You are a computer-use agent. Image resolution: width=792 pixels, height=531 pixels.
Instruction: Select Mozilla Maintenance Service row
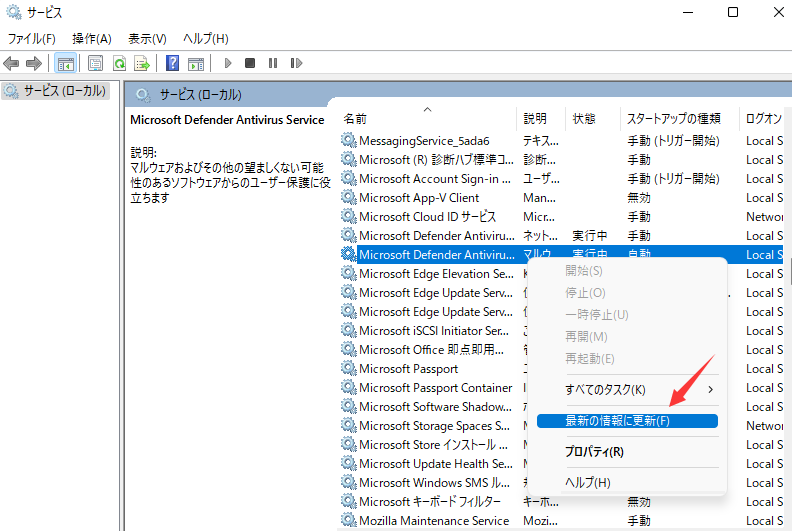(561, 521)
